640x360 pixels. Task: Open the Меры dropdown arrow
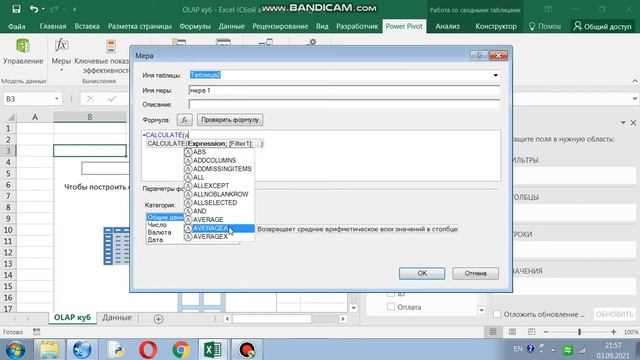point(61,70)
